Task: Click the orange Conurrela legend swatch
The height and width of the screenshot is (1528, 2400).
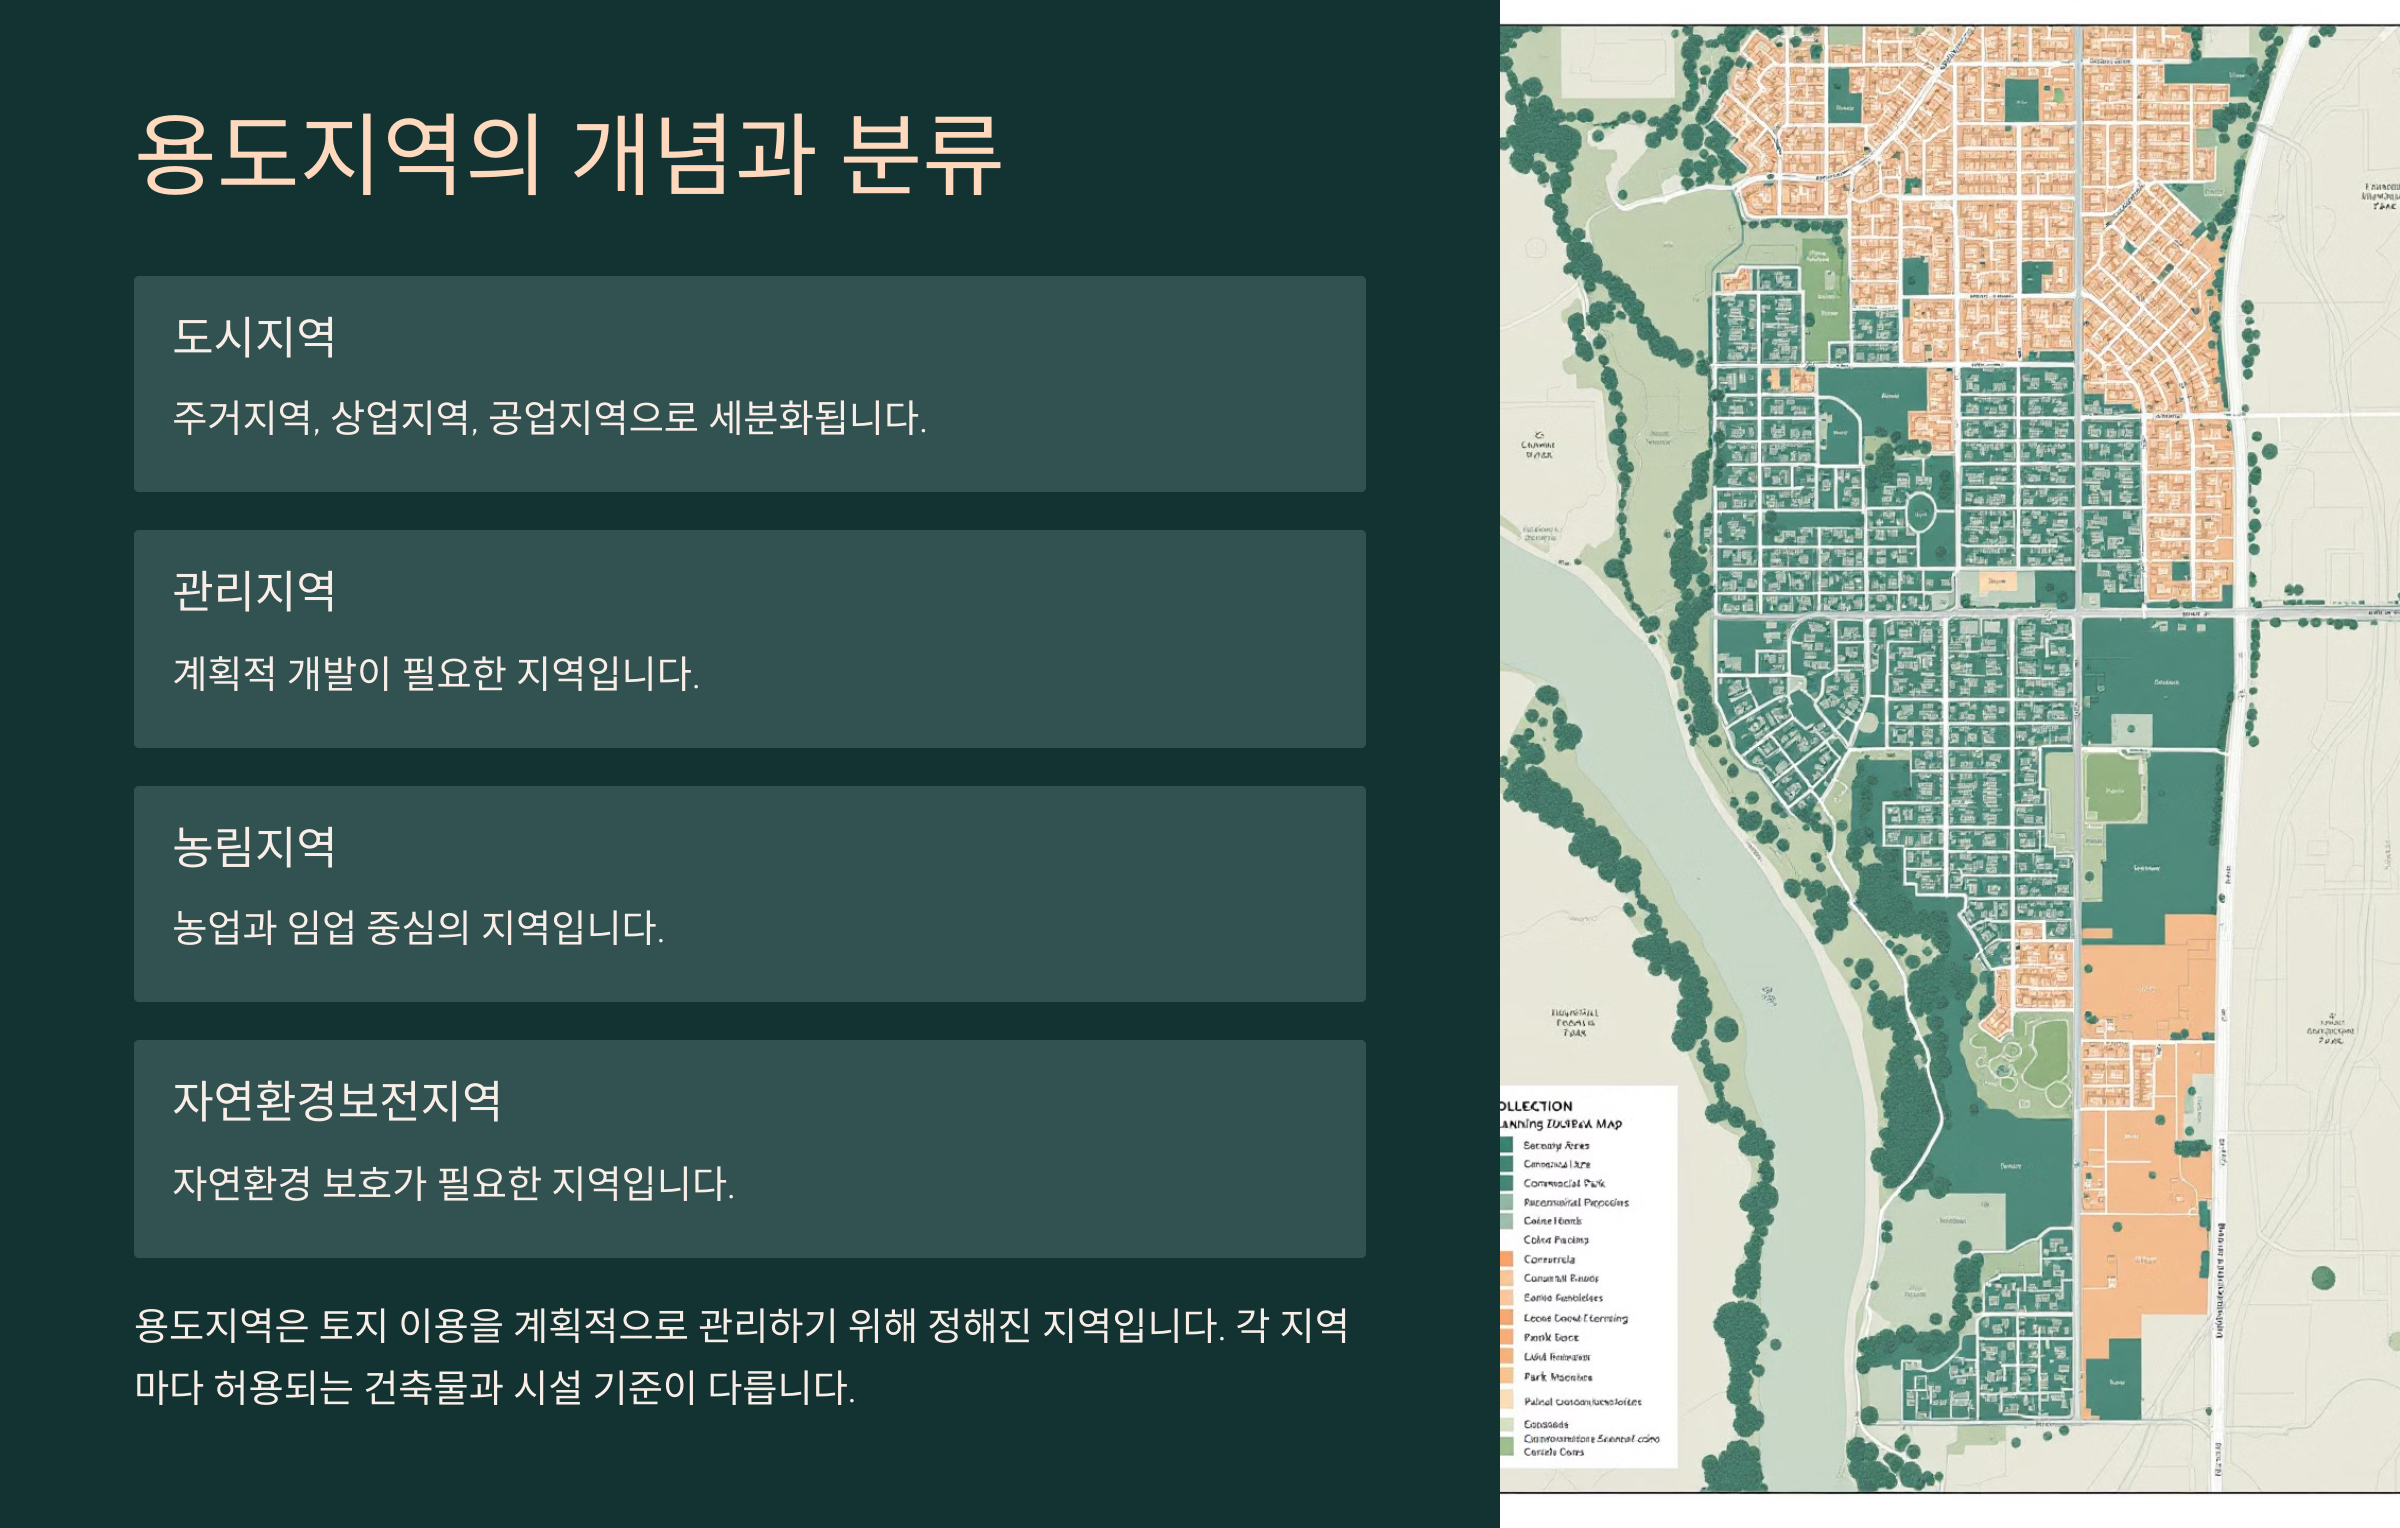Action: pyautogui.click(x=1506, y=1259)
